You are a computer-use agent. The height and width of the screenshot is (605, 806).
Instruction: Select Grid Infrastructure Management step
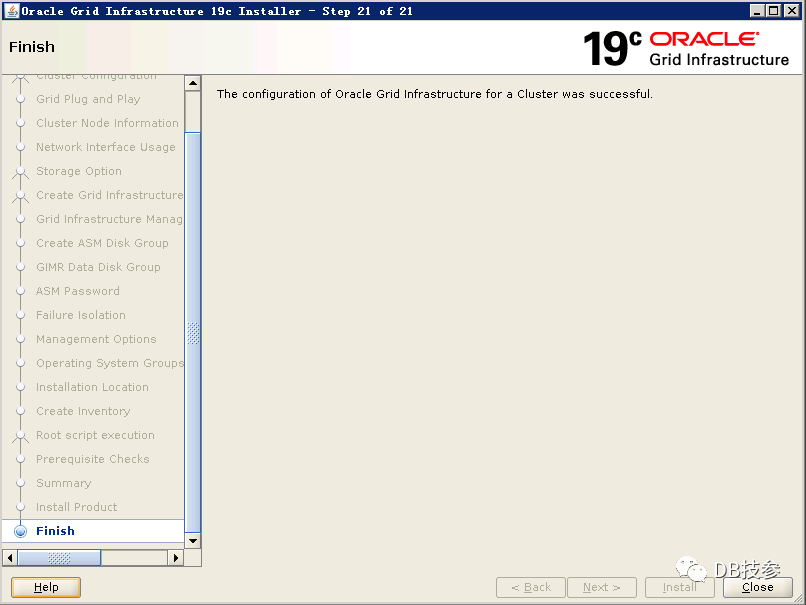pyautogui.click(x=109, y=219)
